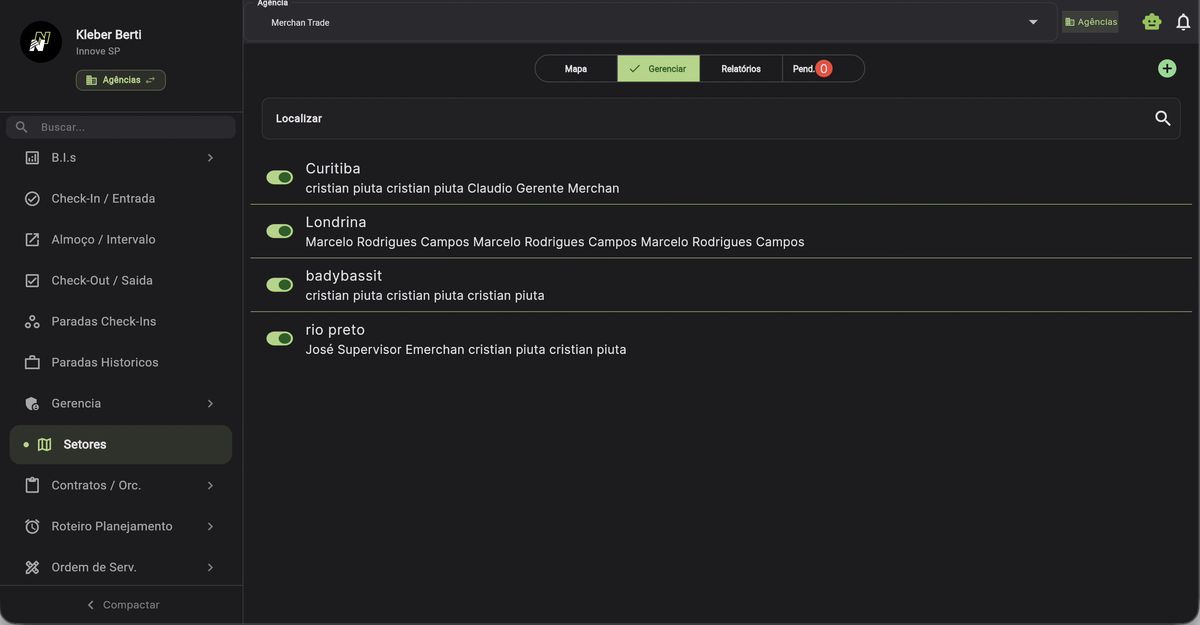Viewport: 1200px width, 625px height.
Task: Expand the B.I.s sidebar menu
Action: click(x=120, y=158)
